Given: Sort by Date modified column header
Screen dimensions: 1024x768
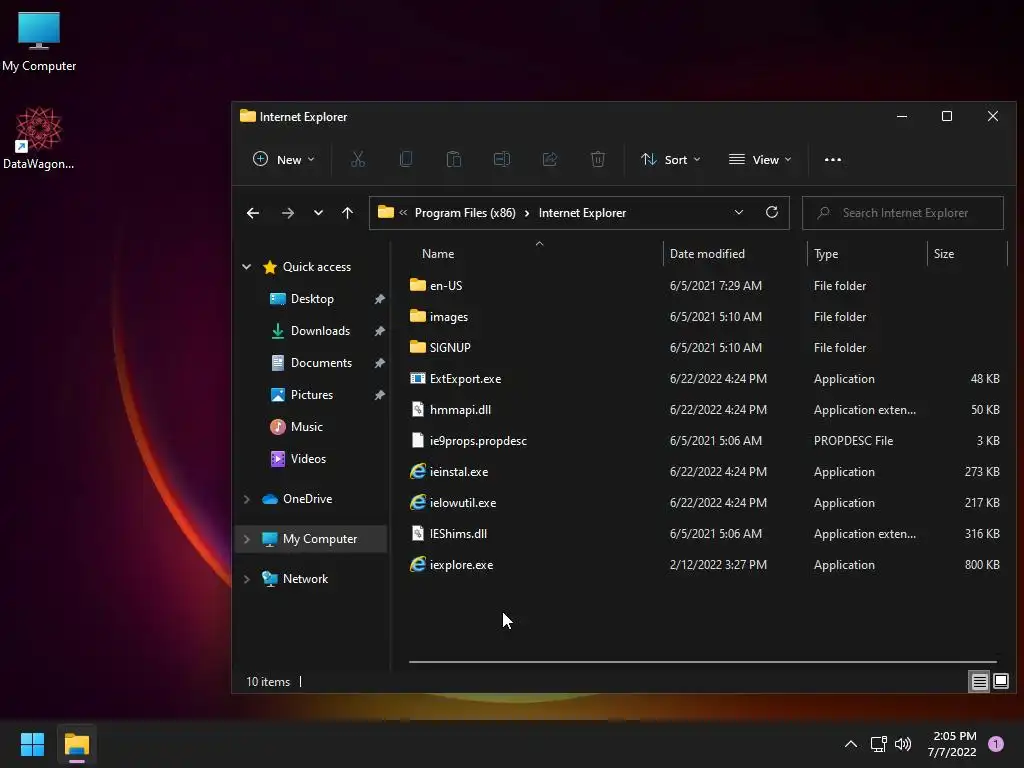Looking at the screenshot, I should point(707,253).
